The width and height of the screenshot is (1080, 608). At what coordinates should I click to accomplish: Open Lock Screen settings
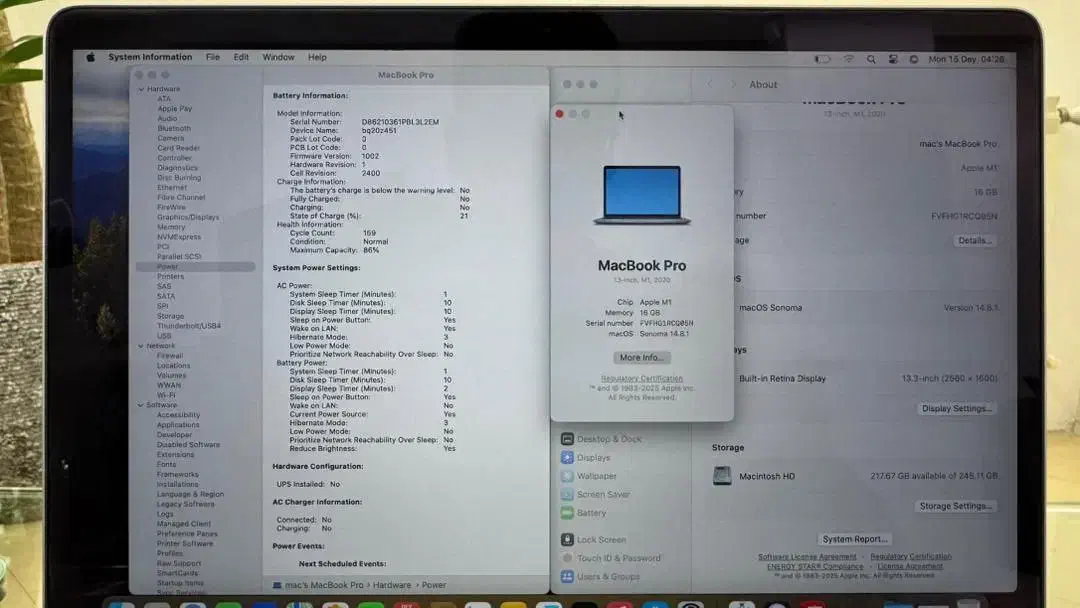coord(600,537)
